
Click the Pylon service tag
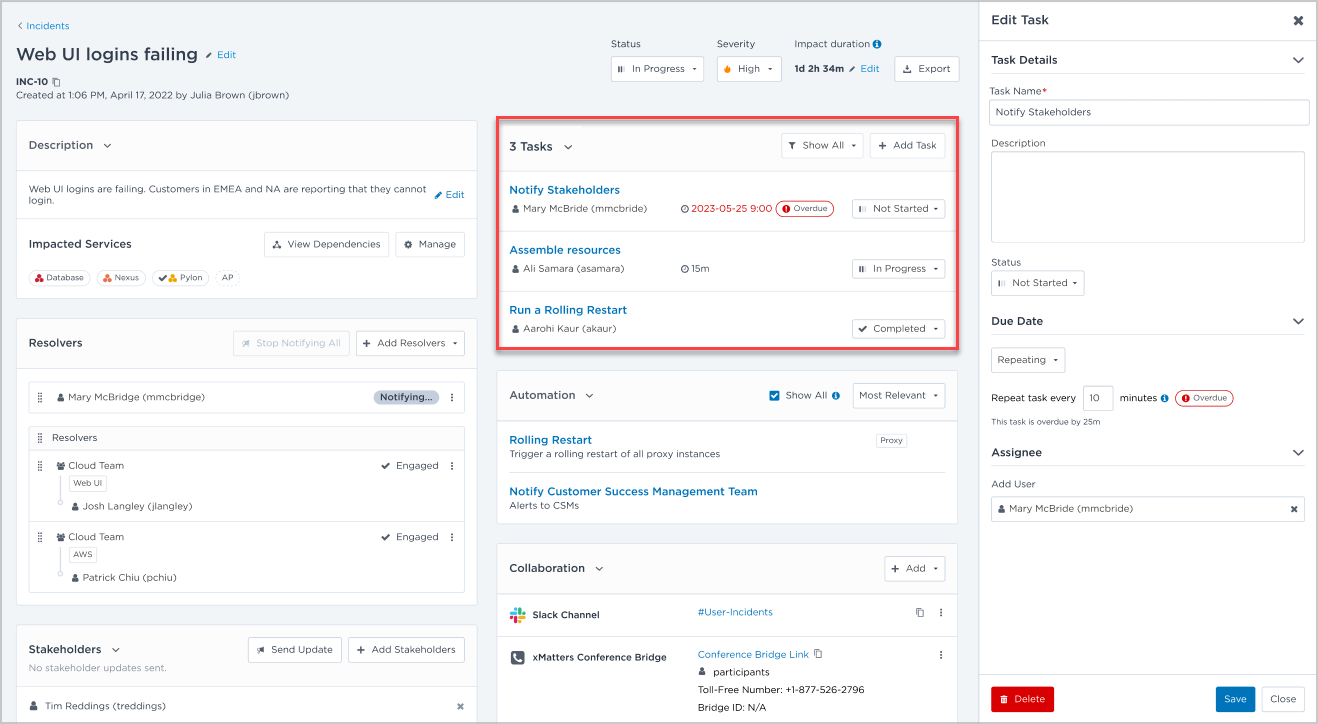tap(181, 278)
